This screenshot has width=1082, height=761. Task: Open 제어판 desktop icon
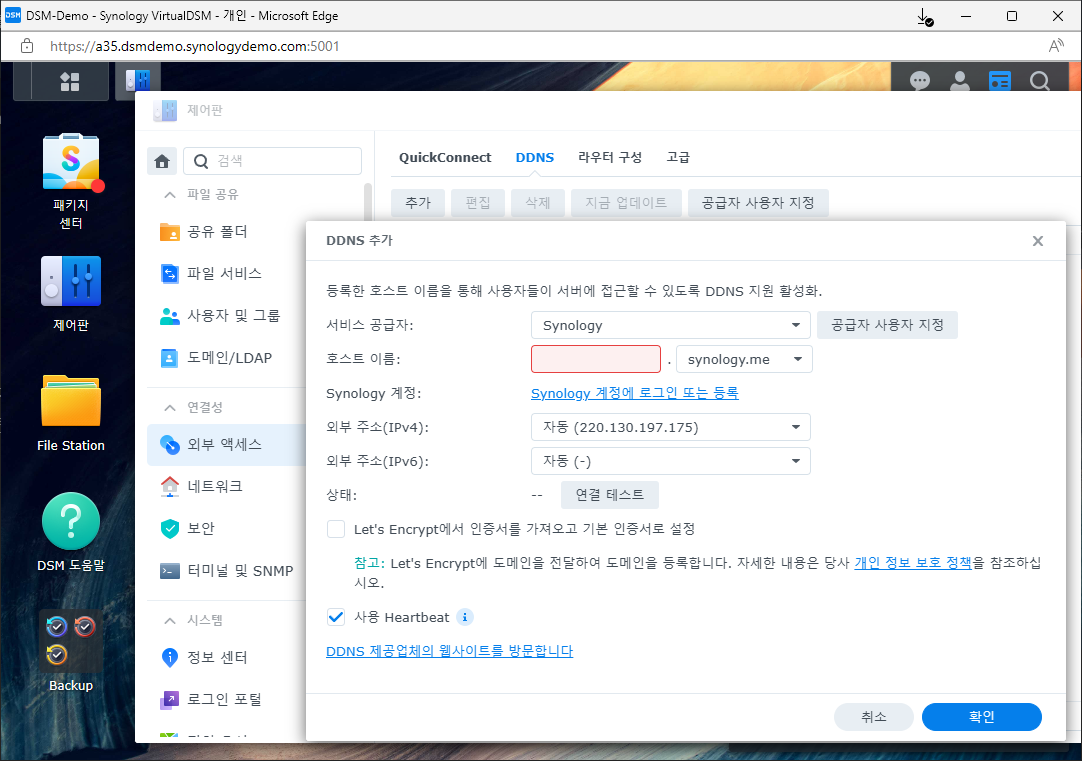(x=71, y=294)
